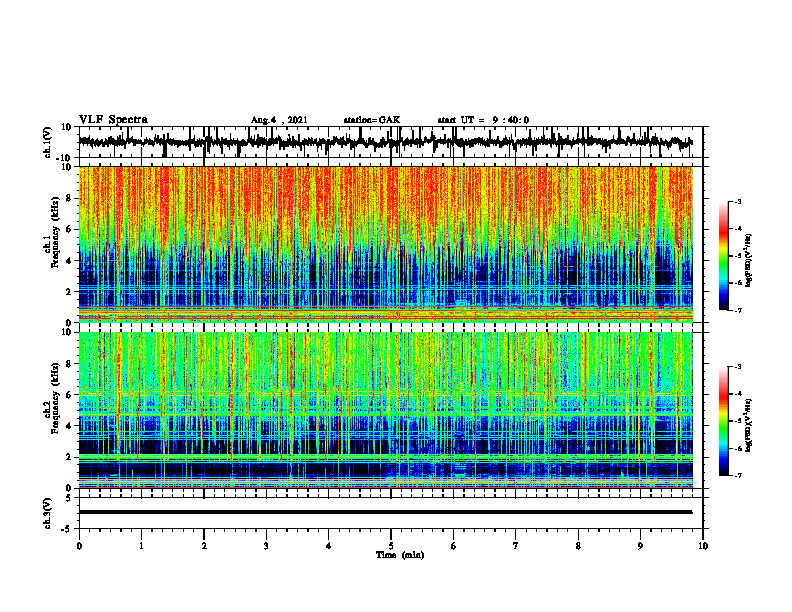This screenshot has height=612, width=792.
Task: Click time axis tick label "7"
Action: point(516,546)
